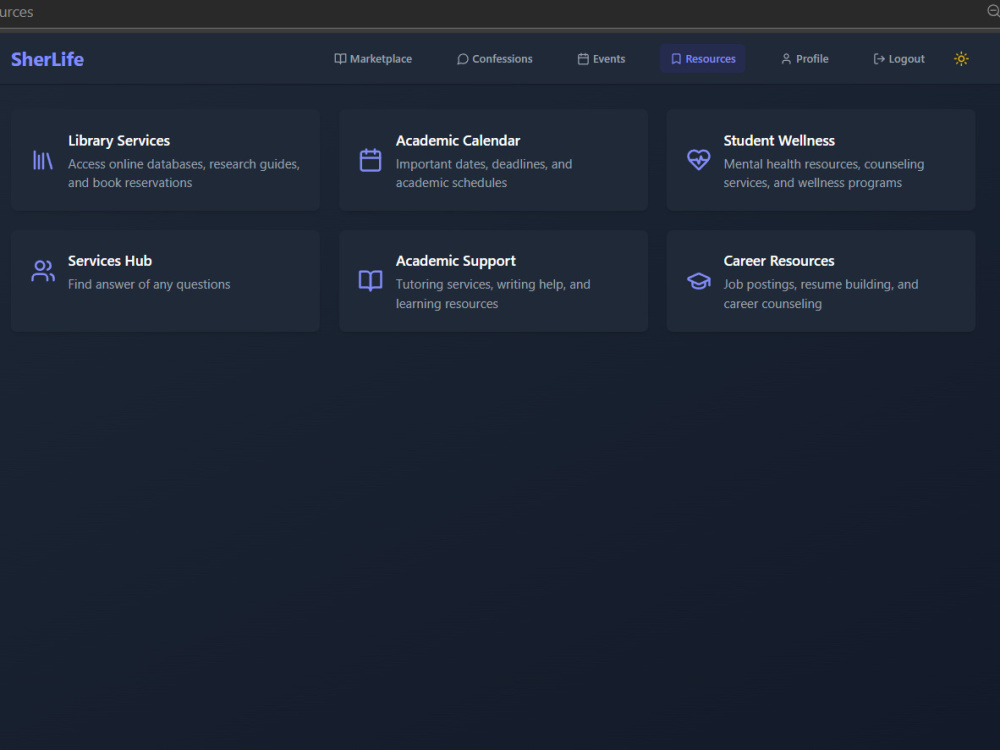The image size is (1000, 750).
Task: Click the Marketplace book icon
Action: point(341,59)
